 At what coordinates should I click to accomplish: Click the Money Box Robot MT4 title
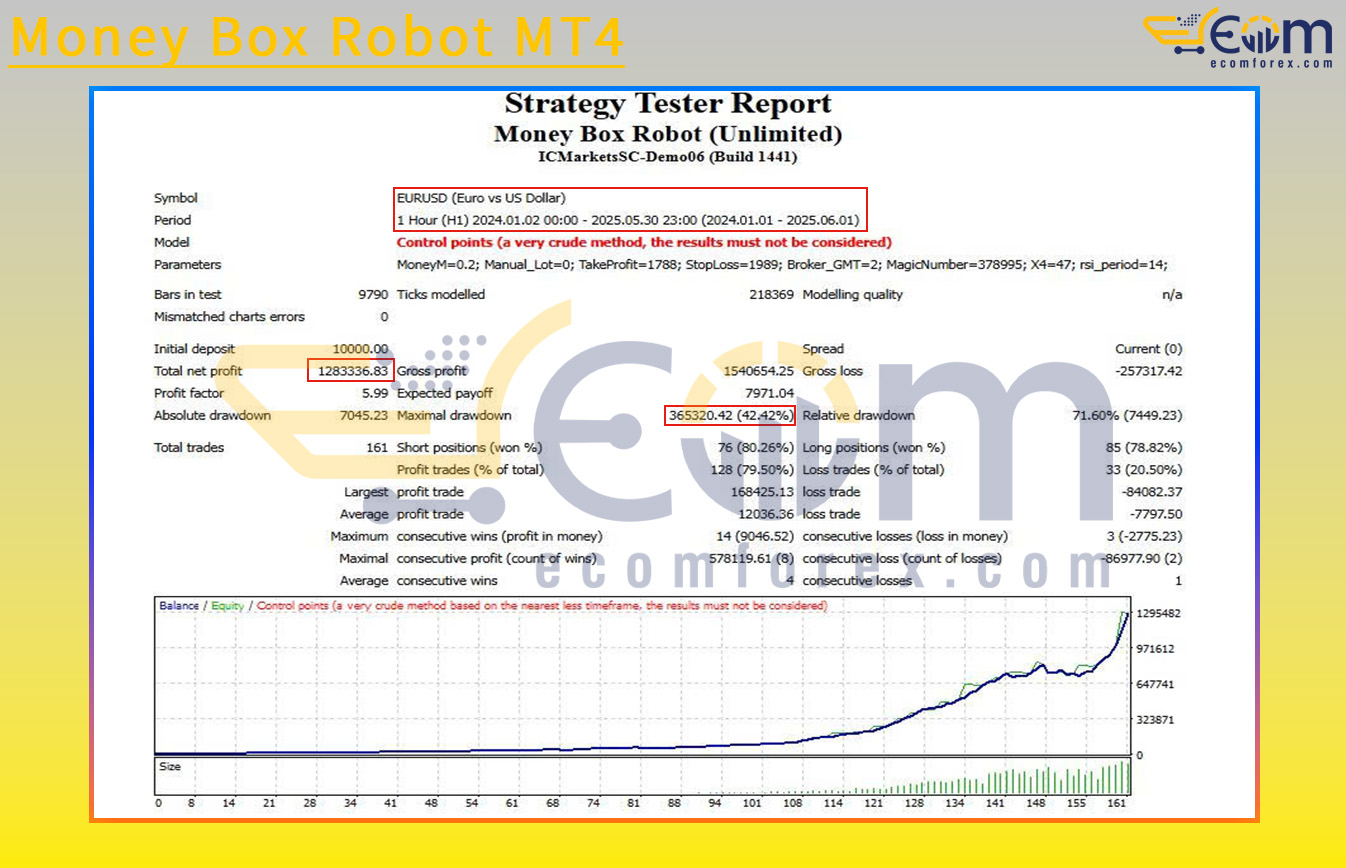317,38
